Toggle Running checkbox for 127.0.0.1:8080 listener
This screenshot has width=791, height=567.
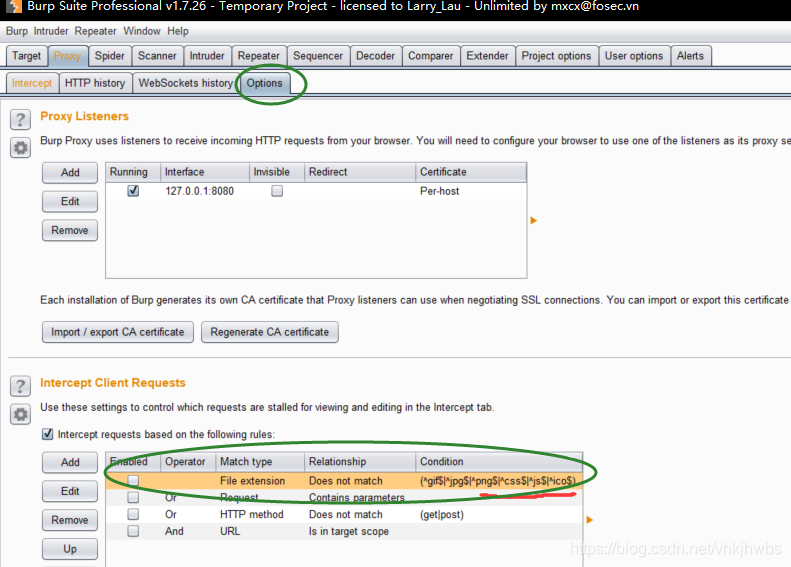[133, 191]
